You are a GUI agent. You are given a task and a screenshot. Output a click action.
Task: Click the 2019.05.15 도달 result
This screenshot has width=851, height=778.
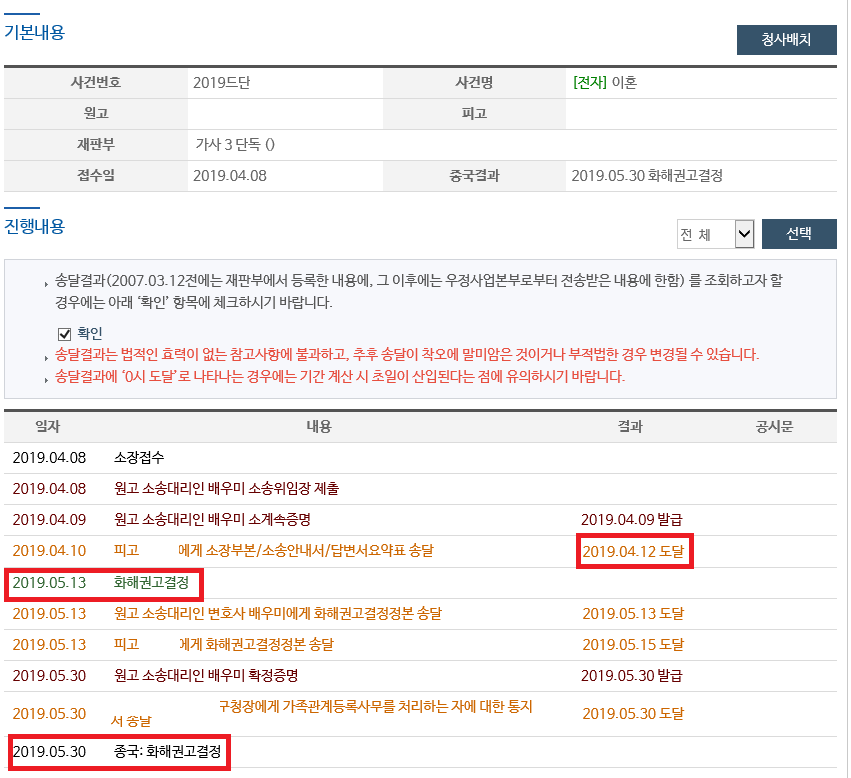(x=633, y=645)
